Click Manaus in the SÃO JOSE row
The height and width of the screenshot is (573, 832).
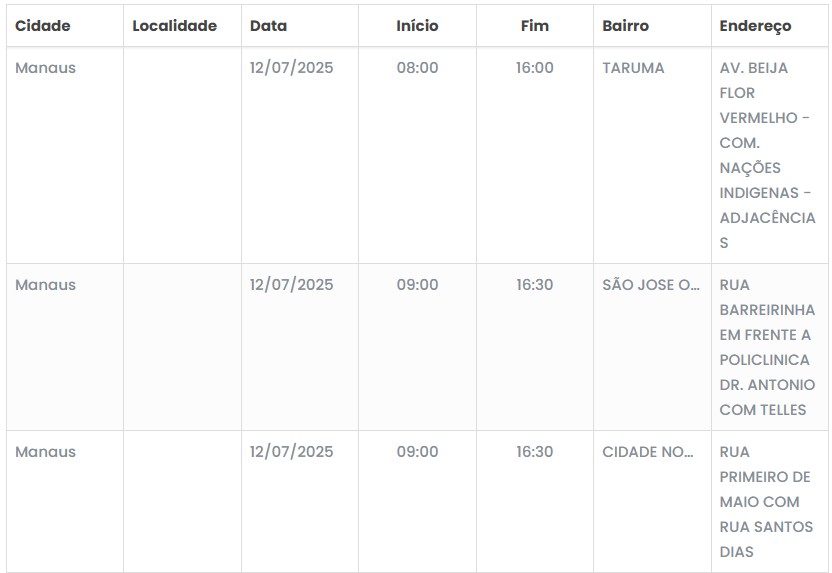[x=45, y=285]
